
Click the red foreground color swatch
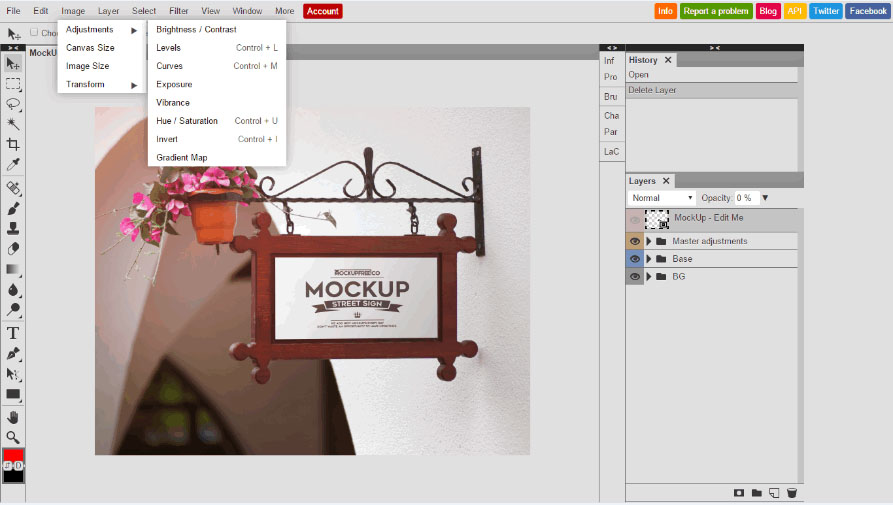(12, 456)
